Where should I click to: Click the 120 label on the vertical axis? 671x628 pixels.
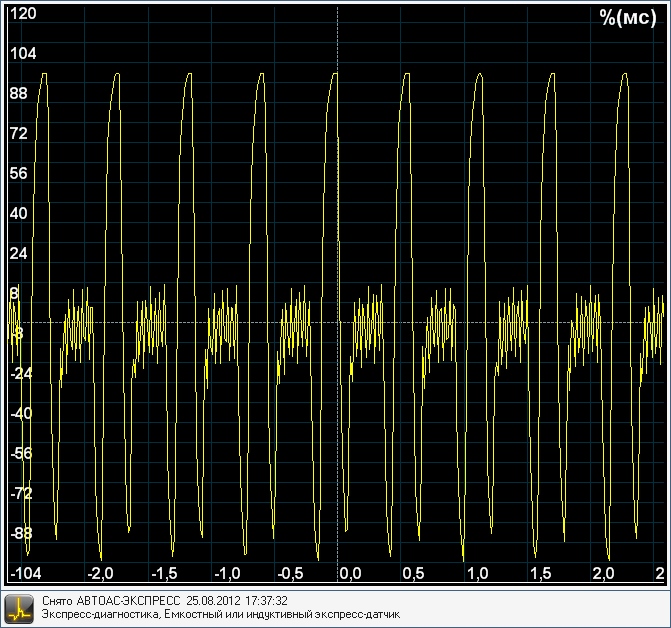pyautogui.click(x=23, y=14)
